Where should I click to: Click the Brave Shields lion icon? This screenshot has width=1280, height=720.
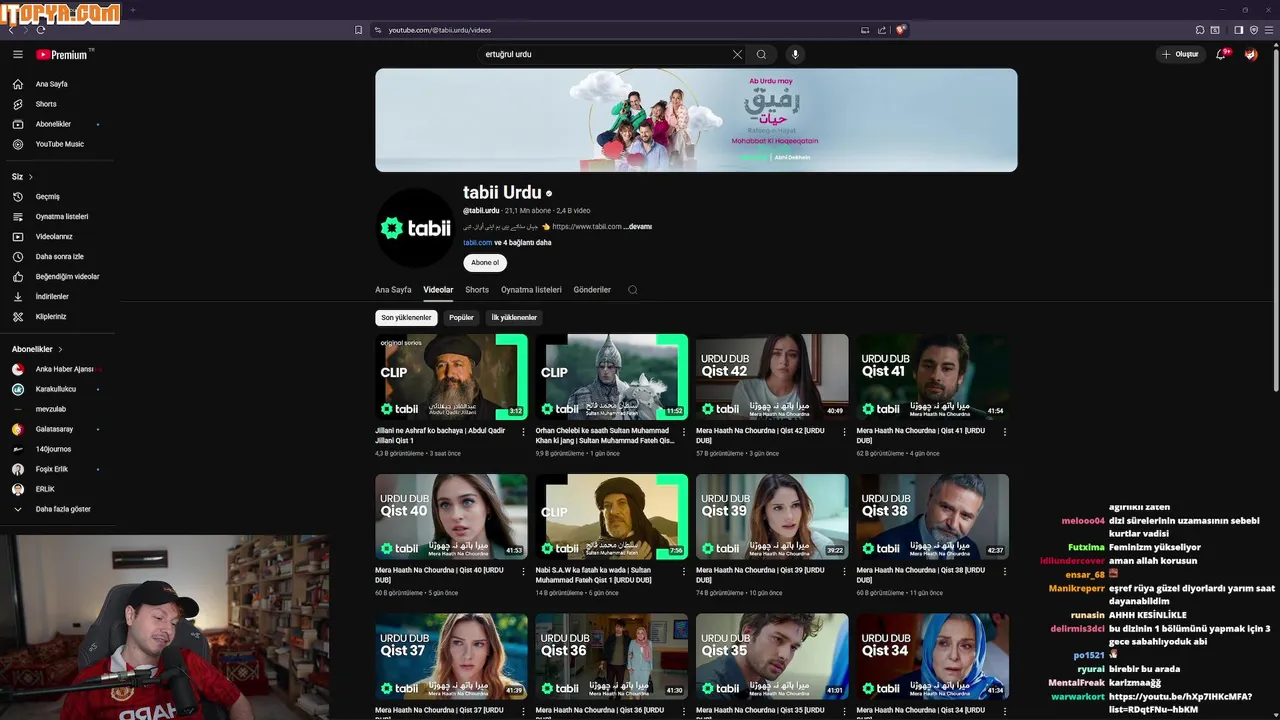click(x=901, y=30)
